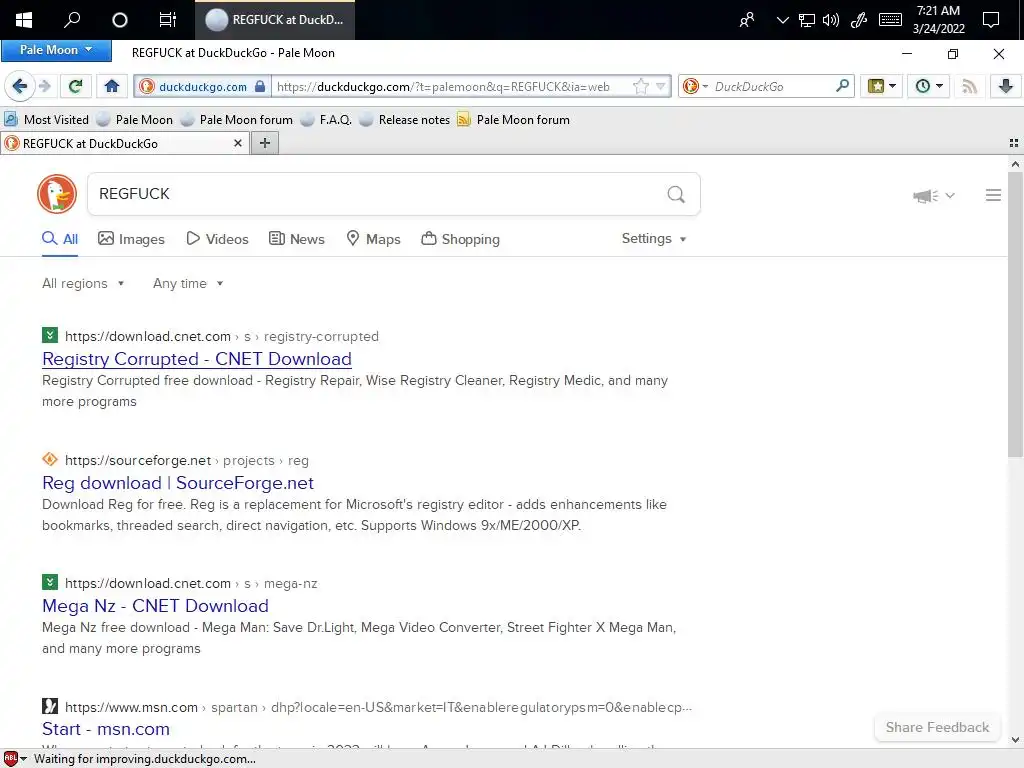Image resolution: width=1024 pixels, height=768 pixels.
Task: Open Cortana circle icon
Action: [120, 20]
